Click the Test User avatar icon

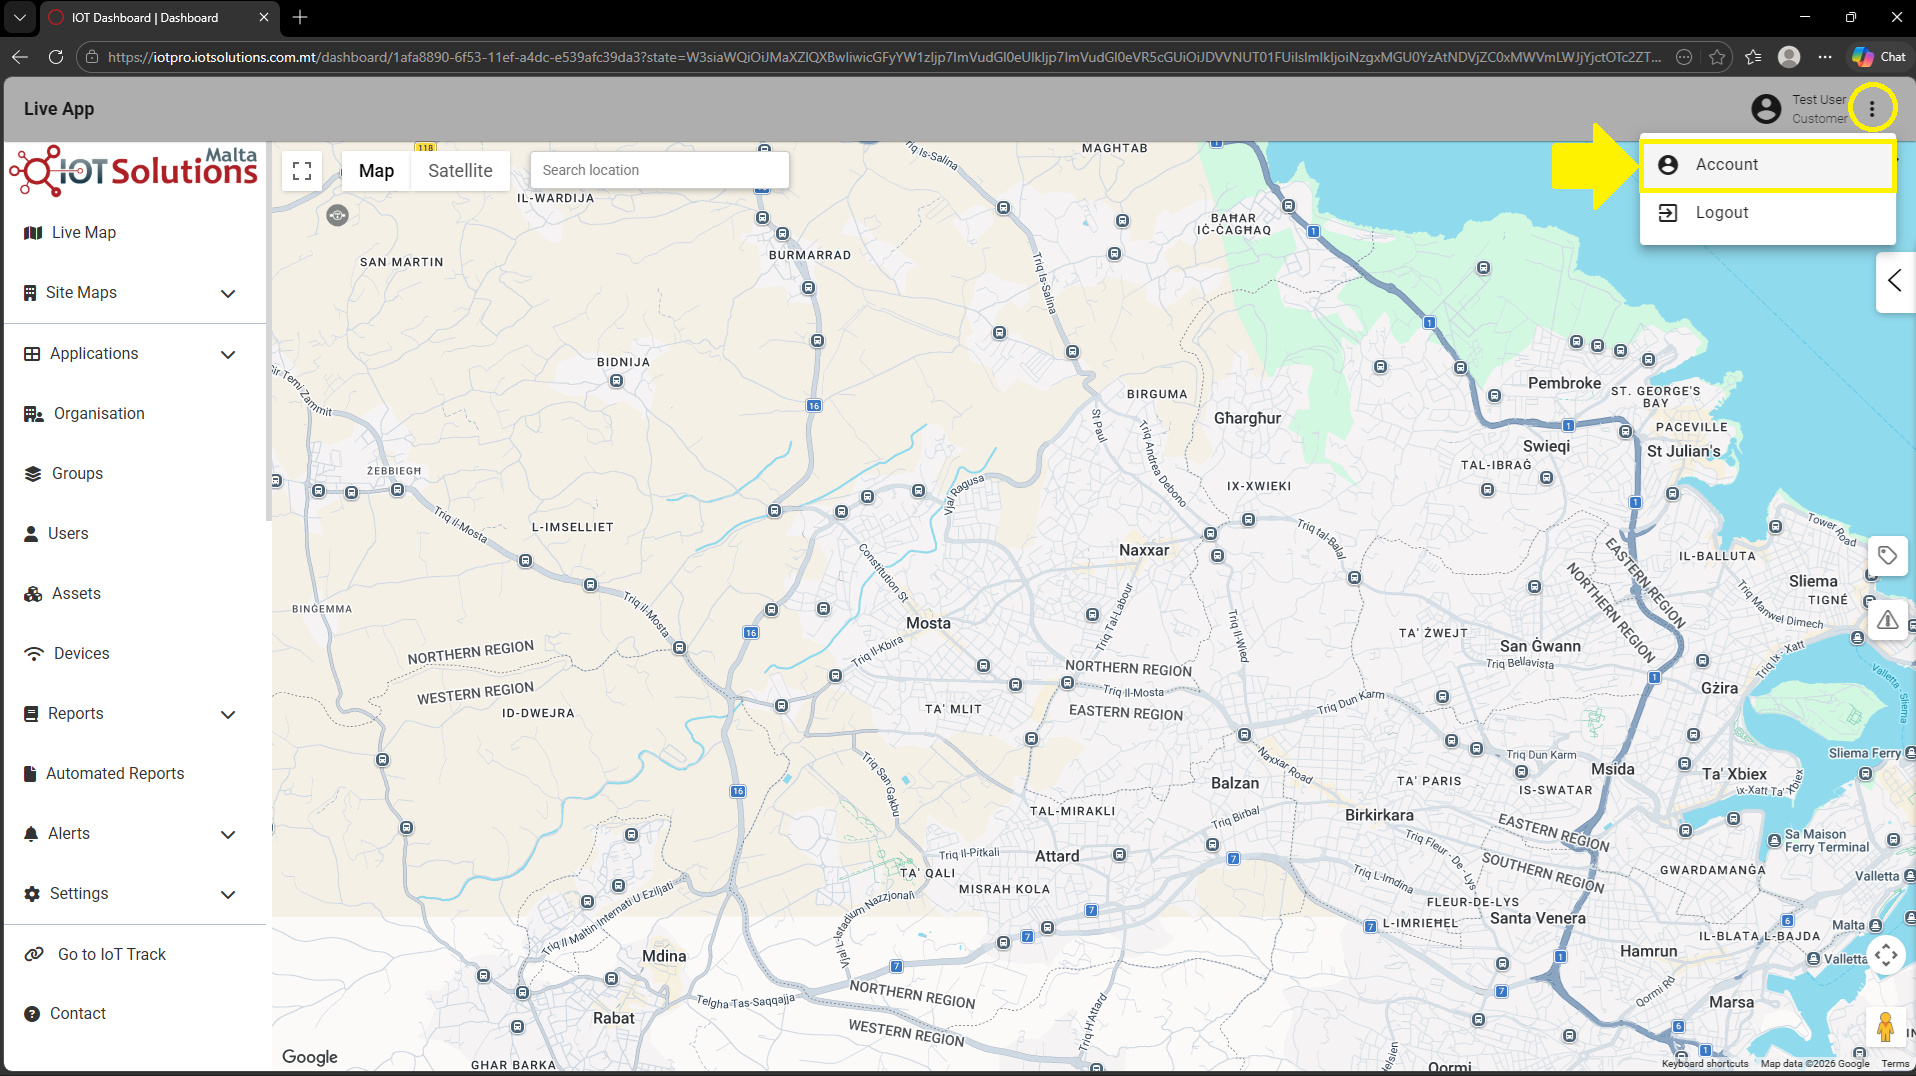(x=1766, y=109)
